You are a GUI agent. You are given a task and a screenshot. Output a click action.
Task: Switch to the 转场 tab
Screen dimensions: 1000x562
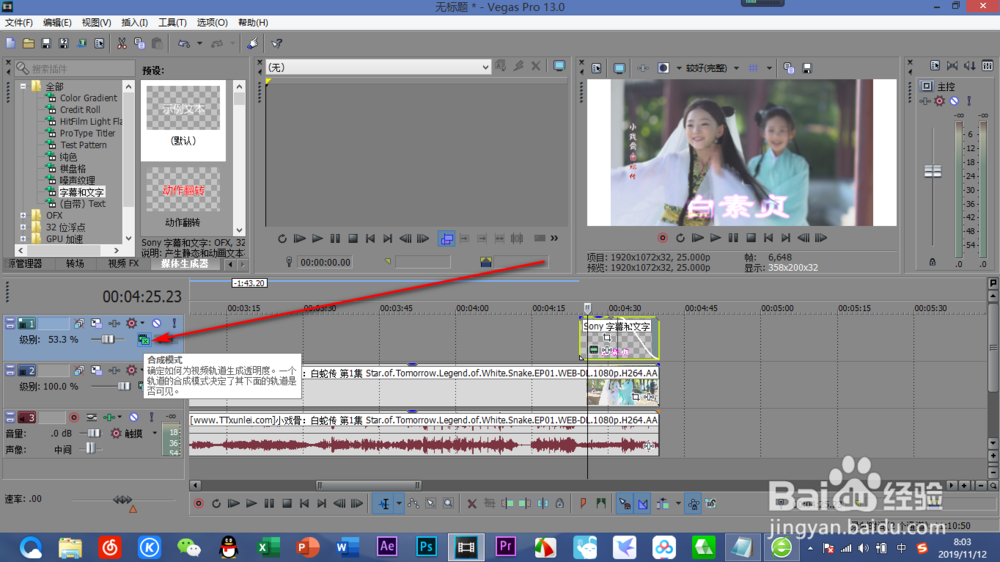click(x=75, y=263)
